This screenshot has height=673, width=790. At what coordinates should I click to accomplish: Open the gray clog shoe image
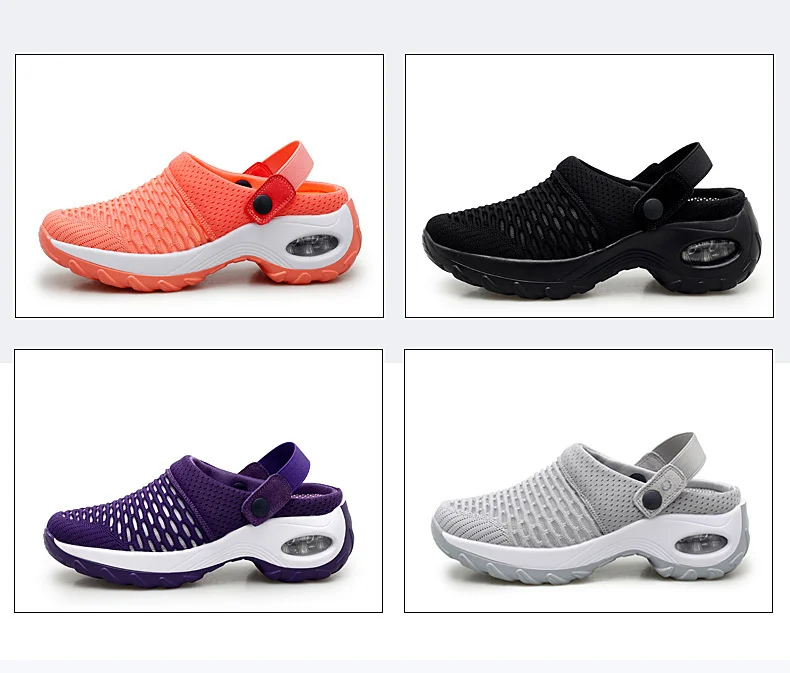pyautogui.click(x=588, y=481)
